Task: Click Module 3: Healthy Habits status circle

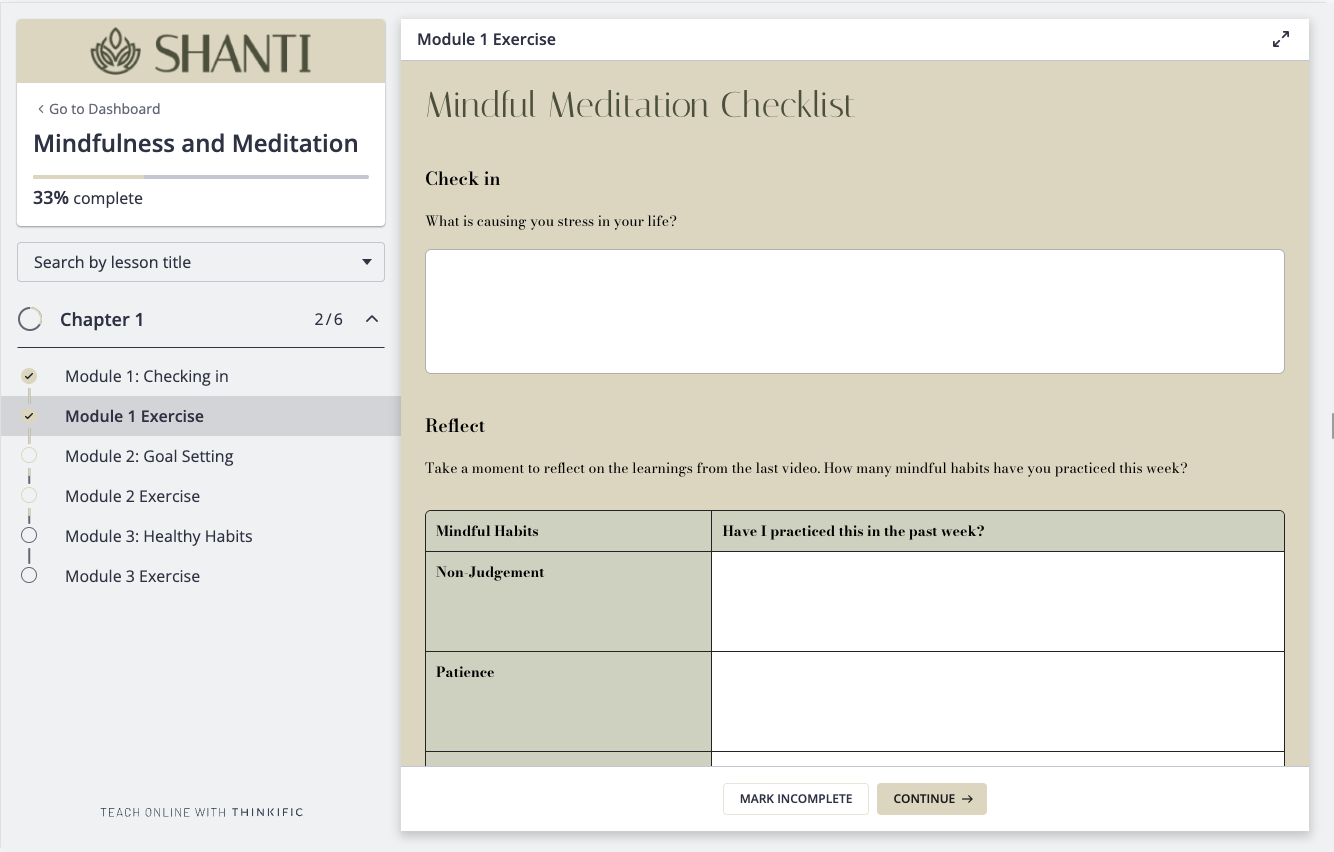Action: (x=30, y=536)
